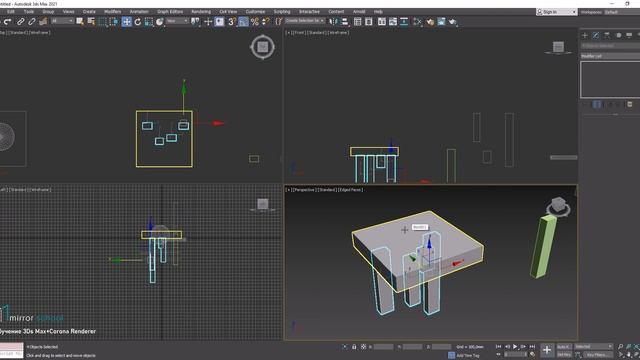Click Use Pivot Point Center icon
Viewport: 640px width, 360px height.
[196, 22]
